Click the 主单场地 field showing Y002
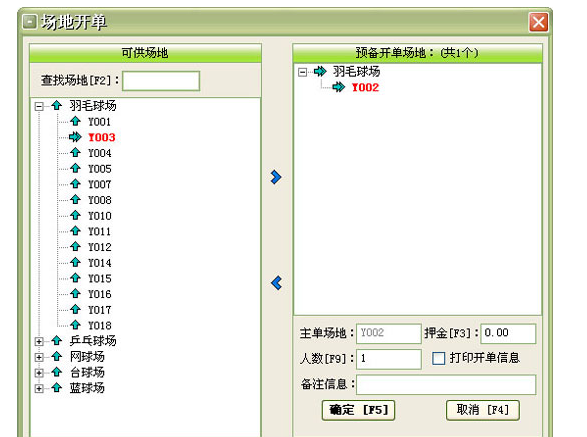Image resolution: width=587 pixels, height=437 pixels. tap(389, 333)
